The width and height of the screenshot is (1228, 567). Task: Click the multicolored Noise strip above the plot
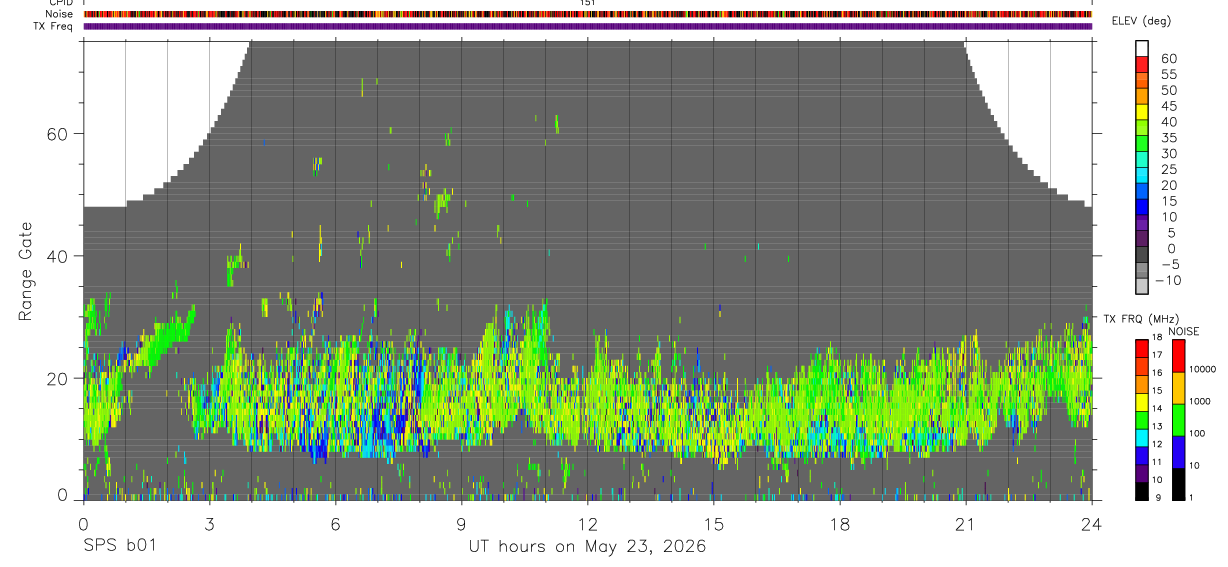[587, 14]
